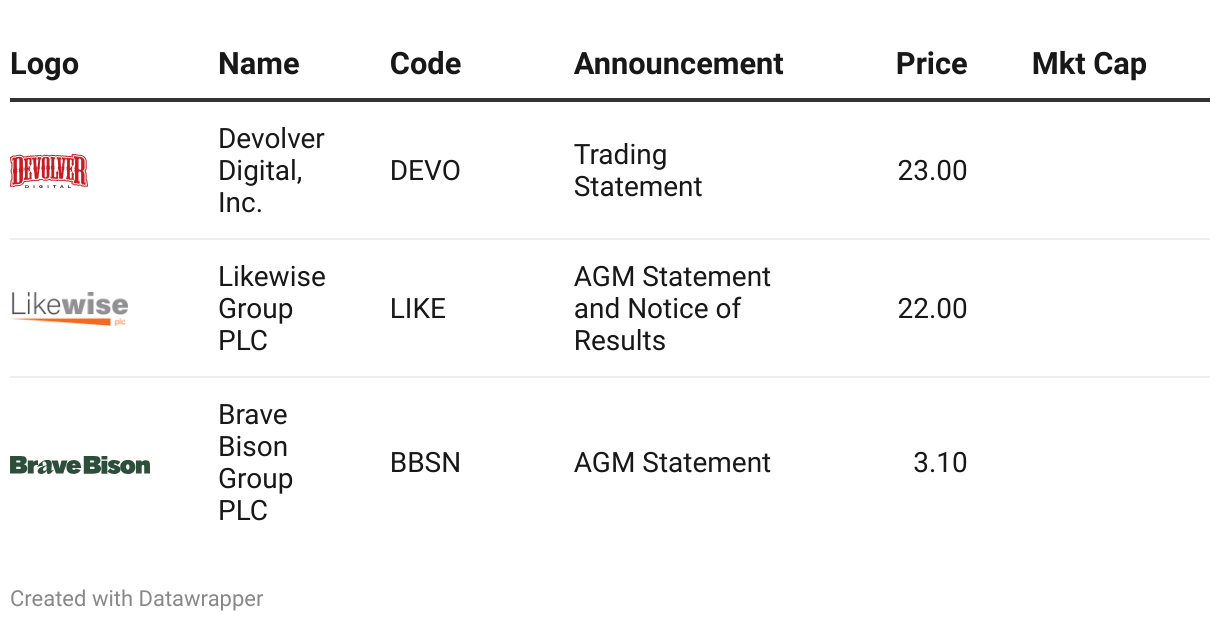The height and width of the screenshot is (622, 1220).
Task: Select the Likewise Group PLC name
Action: point(271,308)
